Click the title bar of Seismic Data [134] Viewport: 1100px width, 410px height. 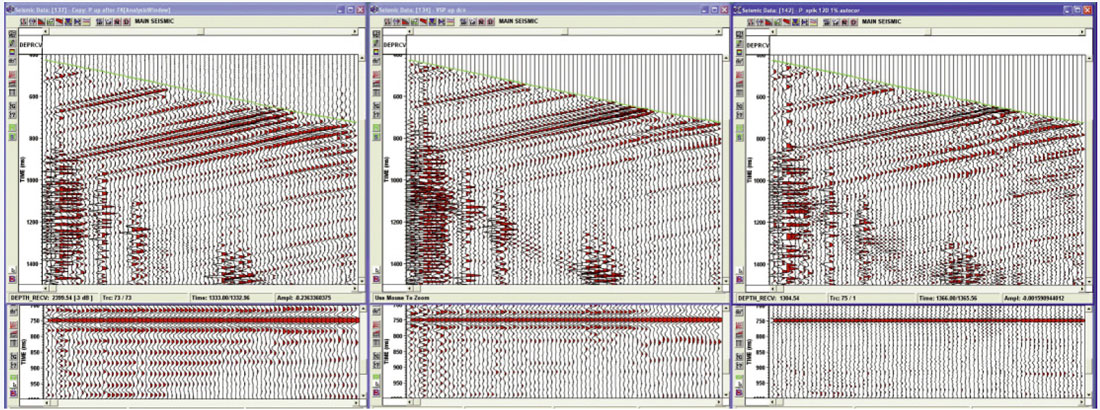click(549, 10)
